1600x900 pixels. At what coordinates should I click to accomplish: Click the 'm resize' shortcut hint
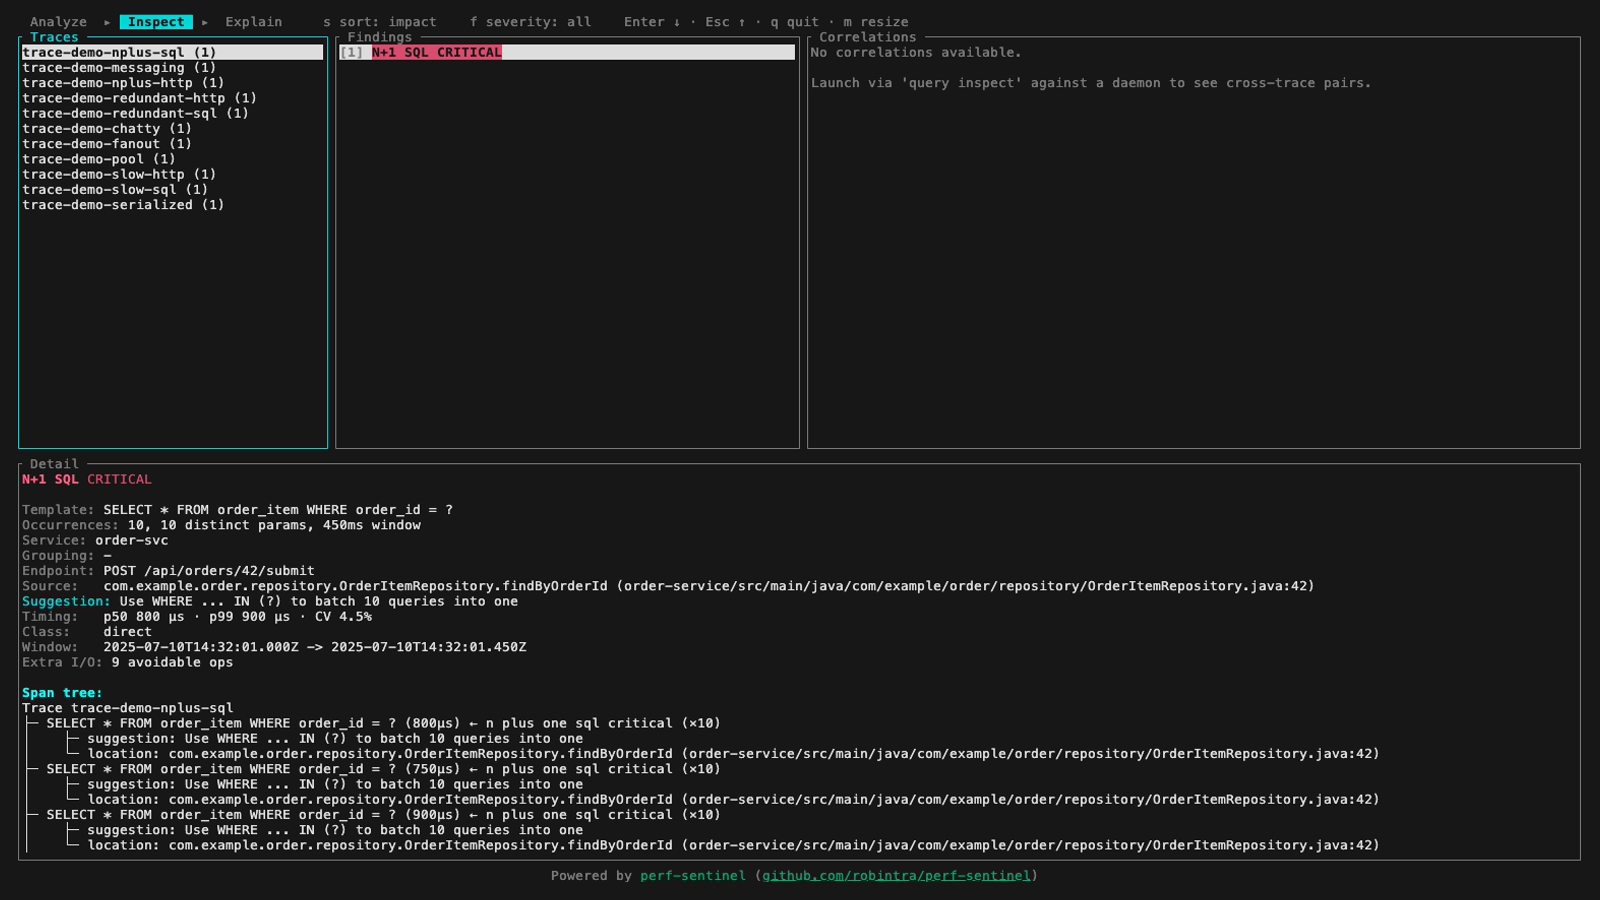pos(876,22)
